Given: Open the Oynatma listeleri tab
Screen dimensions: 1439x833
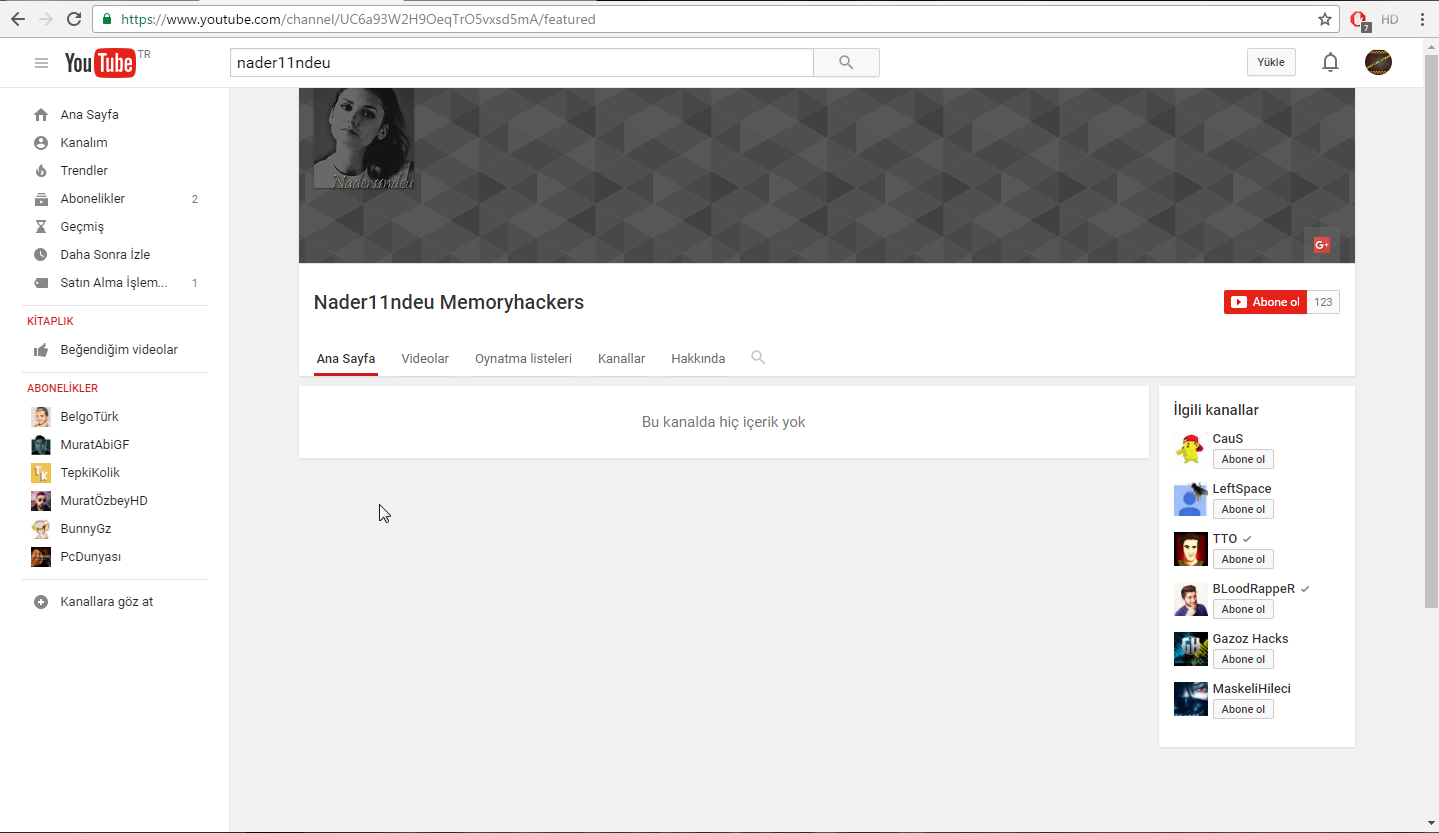Looking at the screenshot, I should (x=523, y=358).
